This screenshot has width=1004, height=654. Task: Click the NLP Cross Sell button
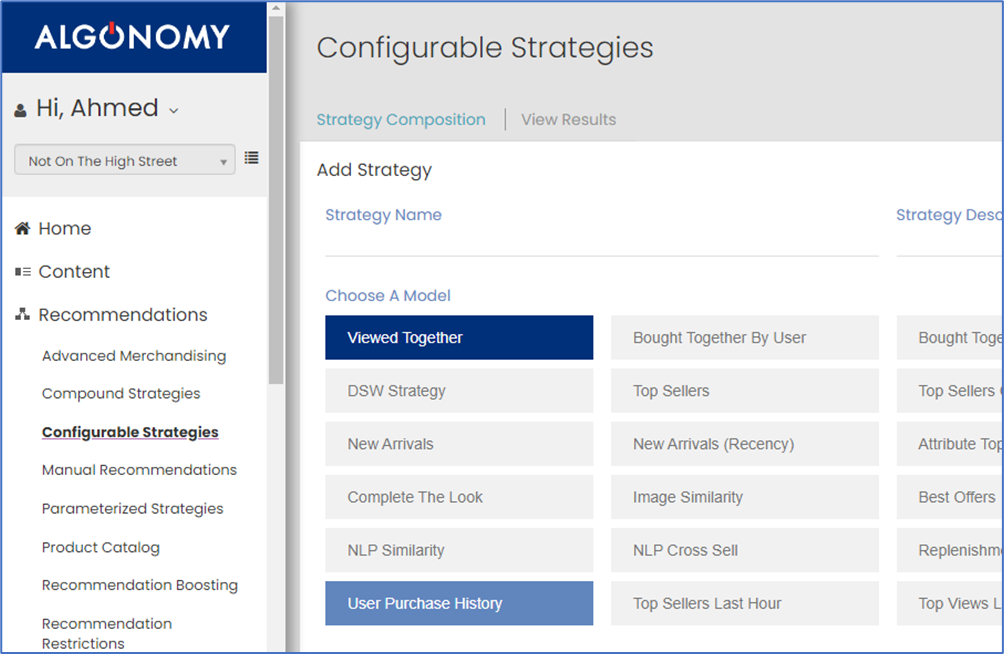pos(744,550)
